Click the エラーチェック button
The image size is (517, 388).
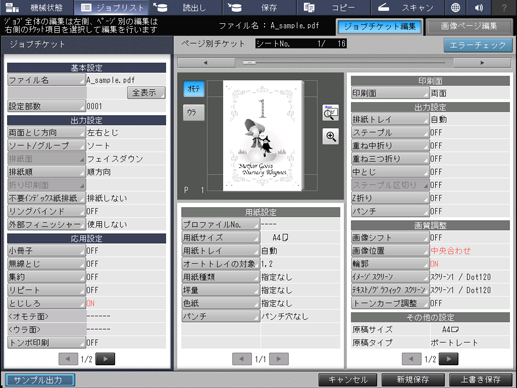coord(478,45)
